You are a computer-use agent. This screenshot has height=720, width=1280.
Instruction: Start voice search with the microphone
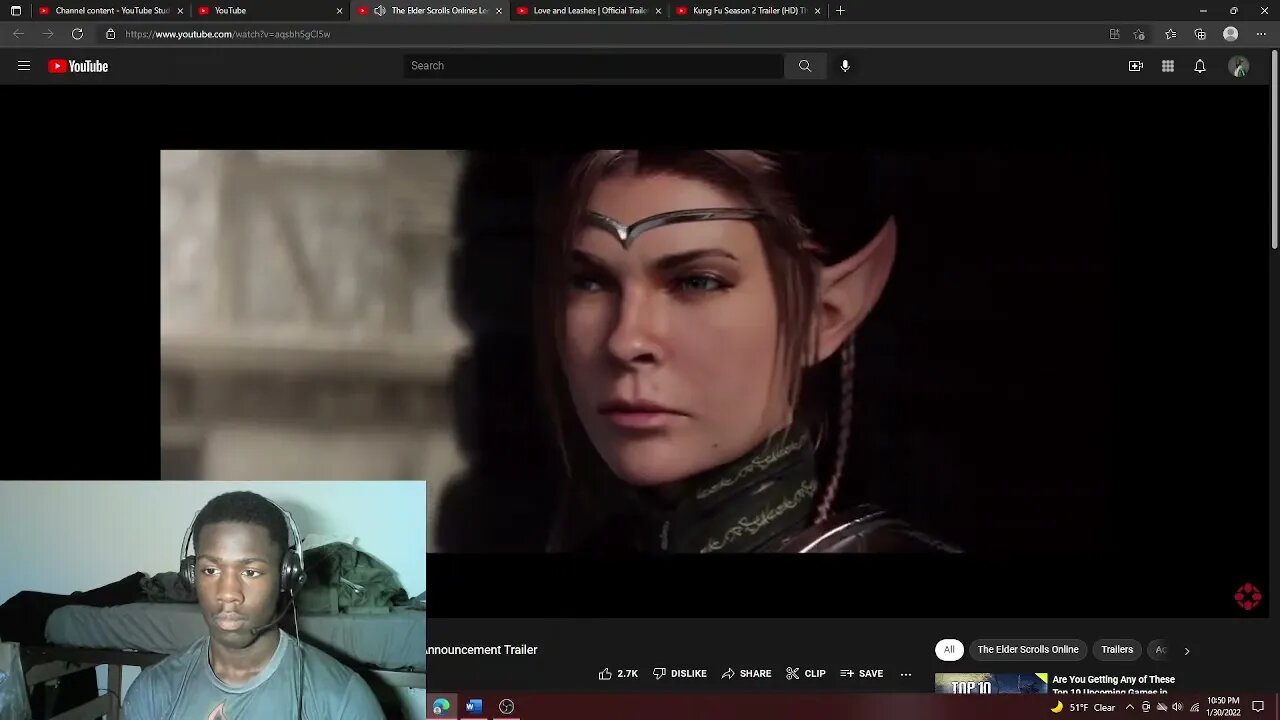pyautogui.click(x=845, y=66)
